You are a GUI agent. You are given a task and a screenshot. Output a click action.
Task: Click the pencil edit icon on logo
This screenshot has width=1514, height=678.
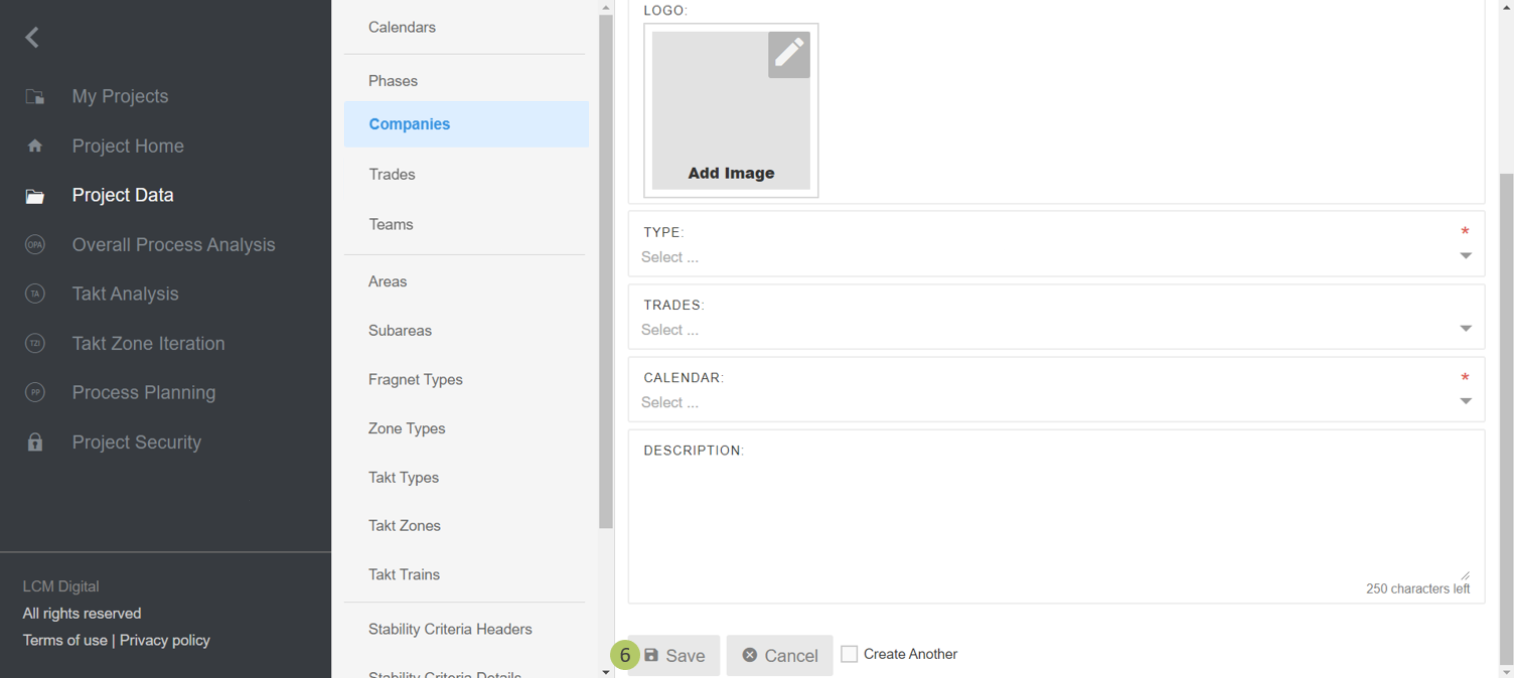click(788, 54)
